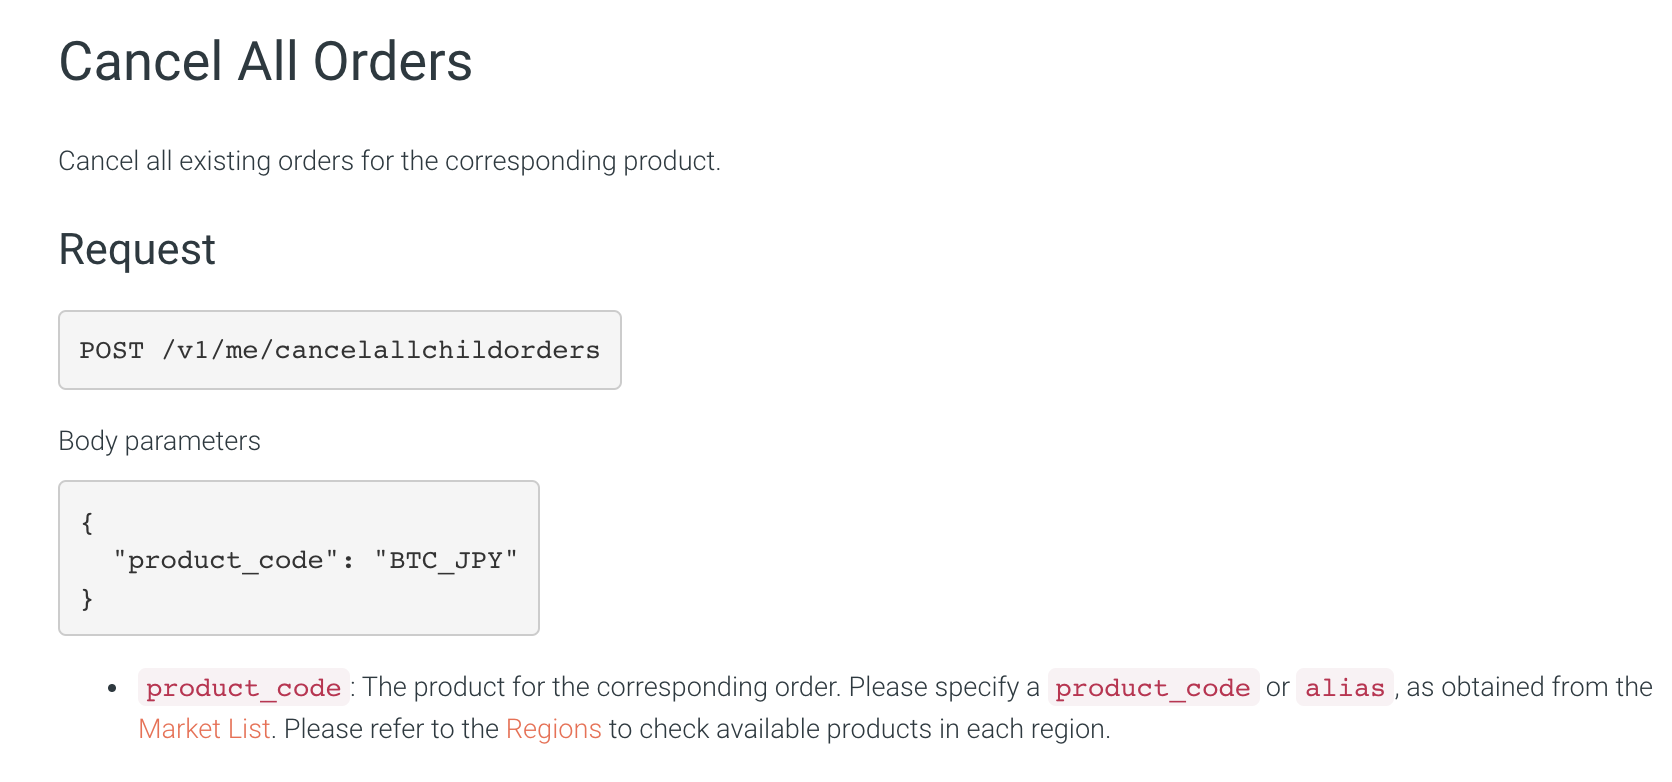Viewport: 1672px width, 782px height.
Task: Click the text "as obtained from the"
Action: [1529, 688]
